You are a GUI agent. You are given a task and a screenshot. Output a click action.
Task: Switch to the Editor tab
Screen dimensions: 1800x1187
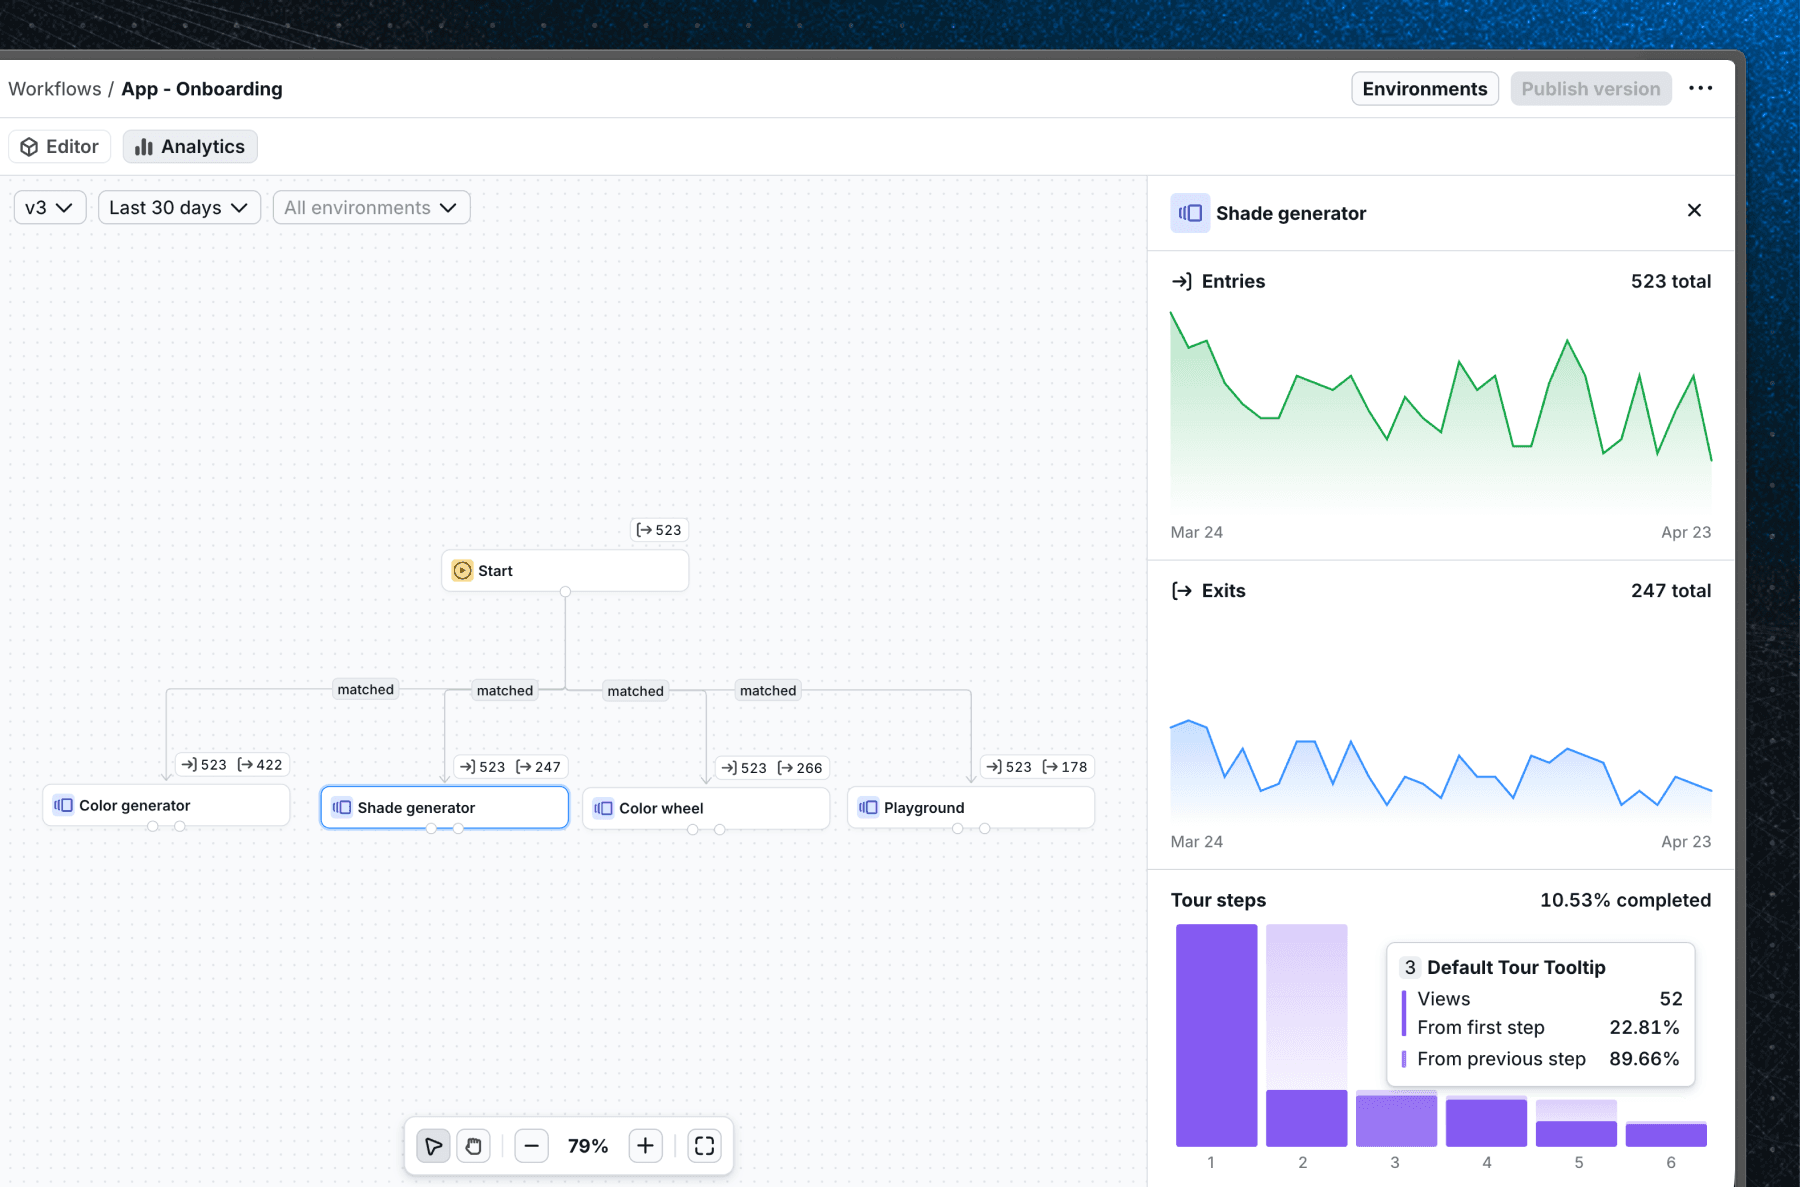(x=59, y=146)
